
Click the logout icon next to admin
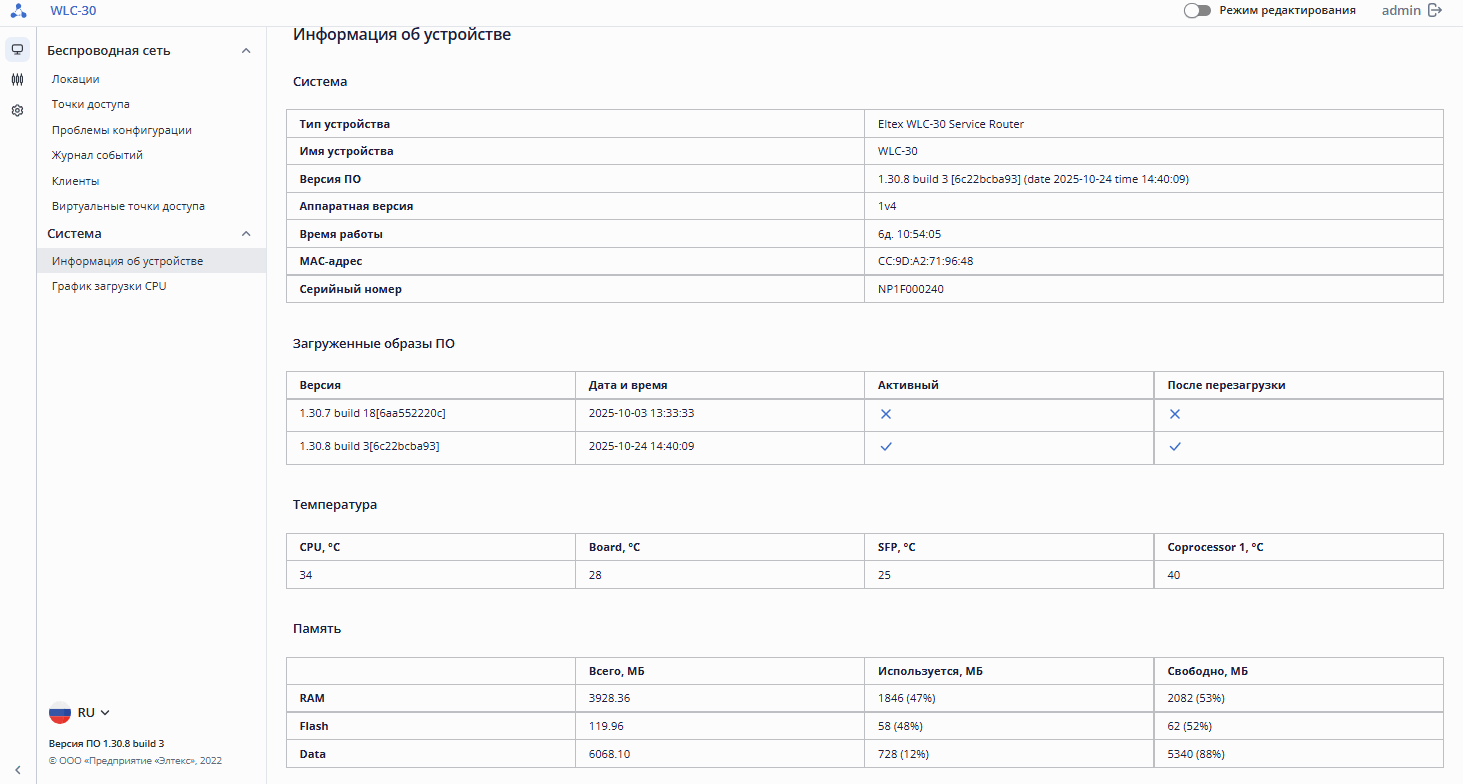click(x=1435, y=10)
